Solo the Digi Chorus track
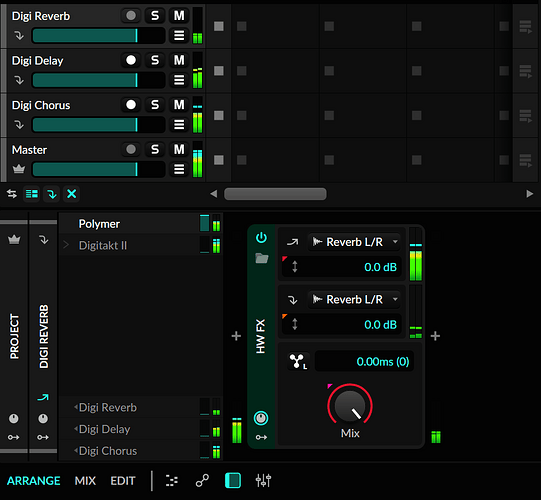 tap(155, 105)
